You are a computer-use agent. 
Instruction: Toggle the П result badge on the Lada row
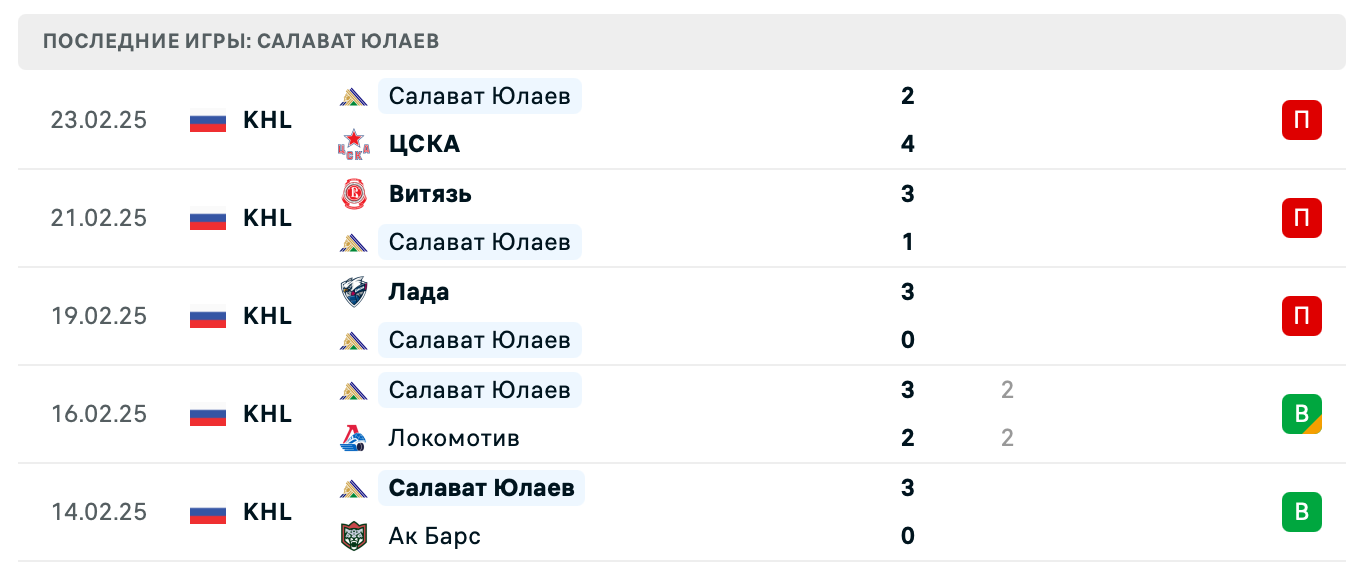tap(1301, 316)
